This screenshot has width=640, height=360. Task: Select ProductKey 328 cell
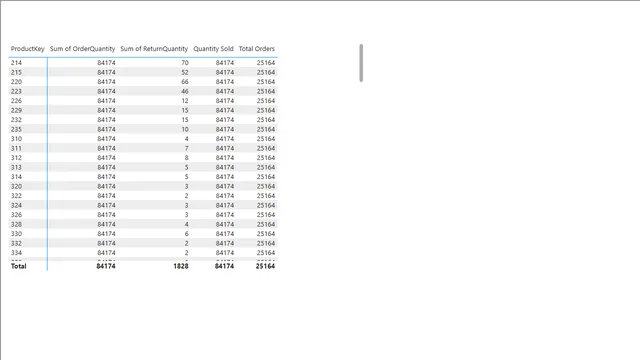click(16, 224)
